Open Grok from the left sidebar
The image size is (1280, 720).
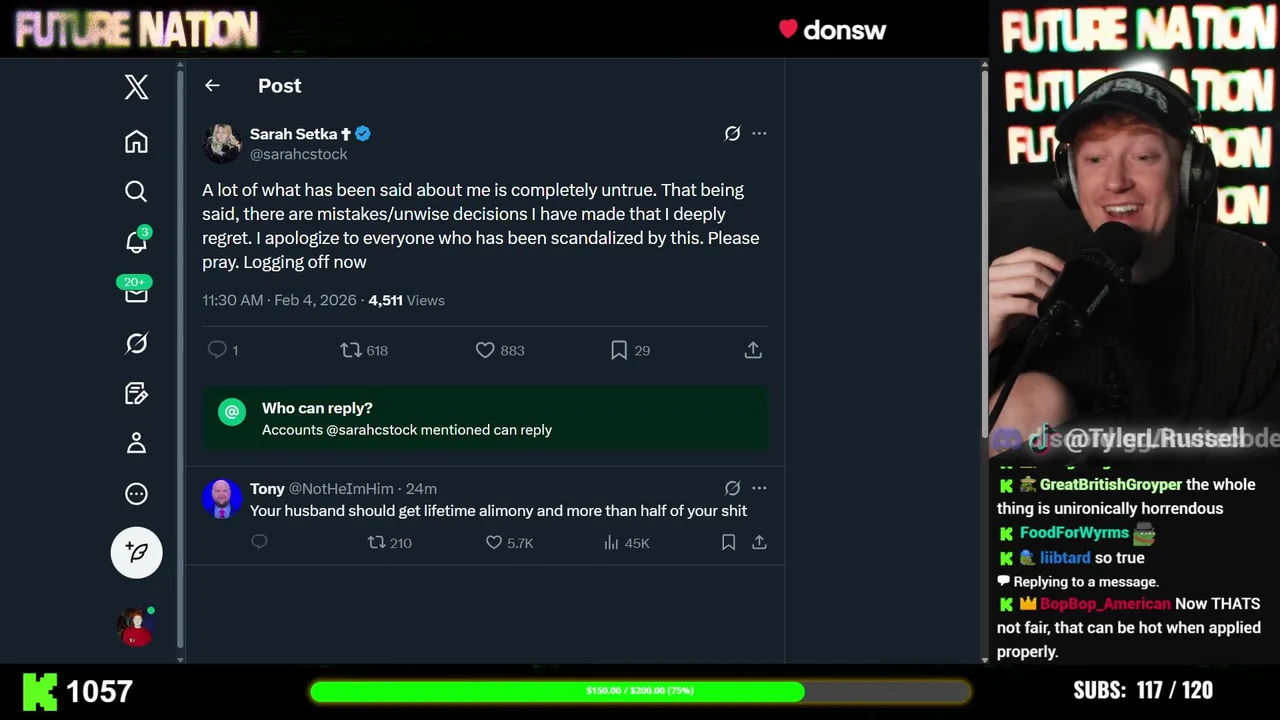pos(136,344)
